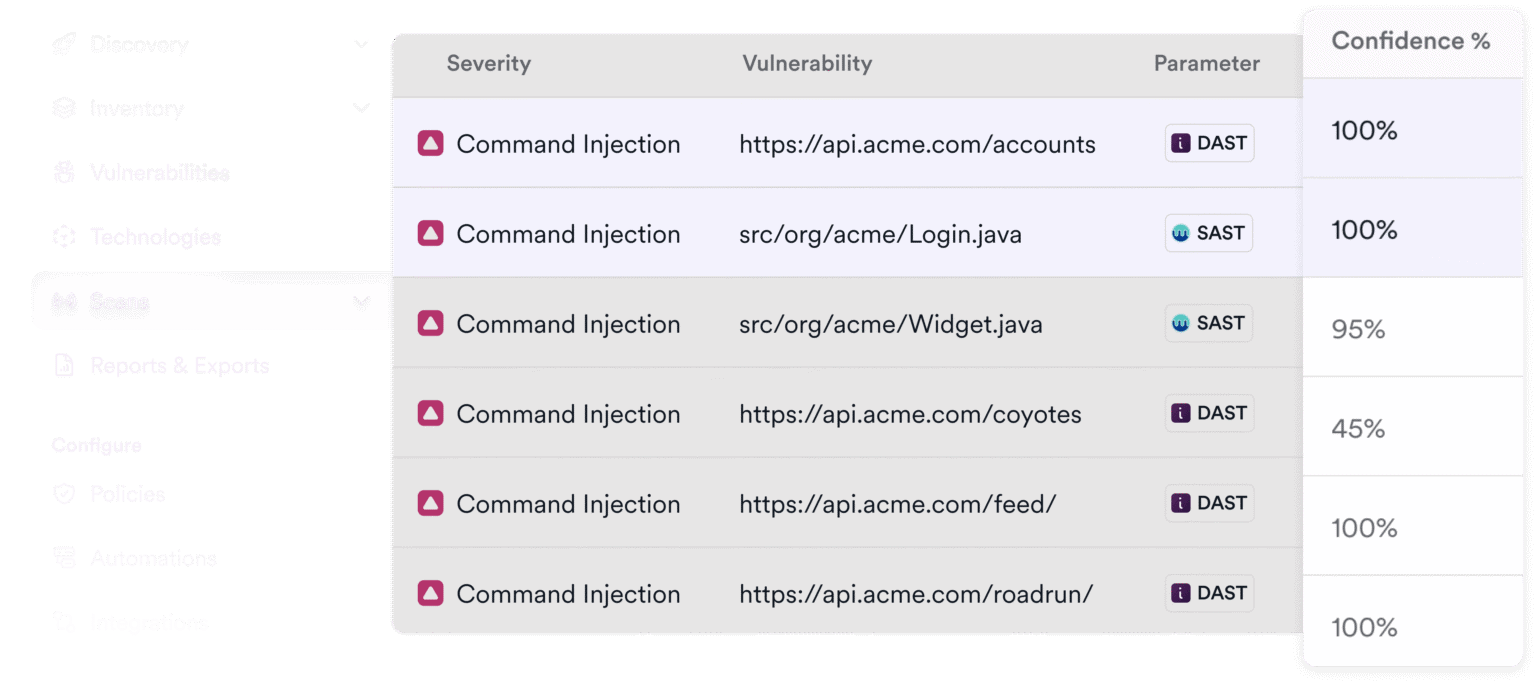1536x683 pixels.
Task: Click the DAST badge for coyotes endpoint
Action: [1208, 413]
